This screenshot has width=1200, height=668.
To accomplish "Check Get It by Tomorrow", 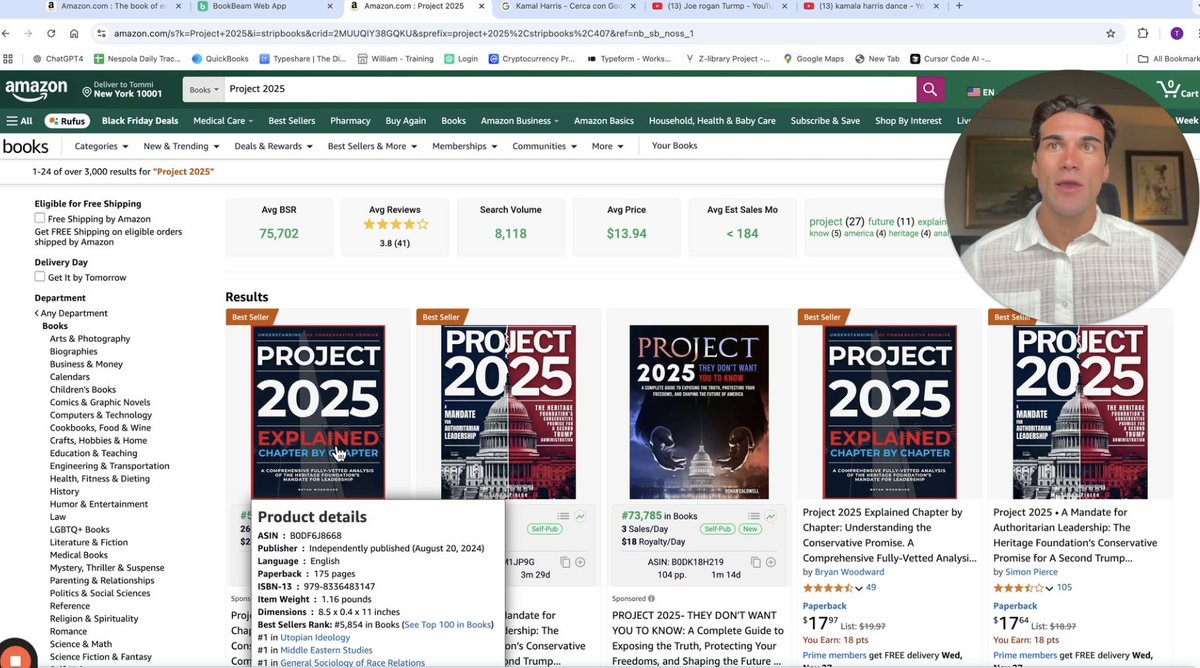I will tap(40, 277).
